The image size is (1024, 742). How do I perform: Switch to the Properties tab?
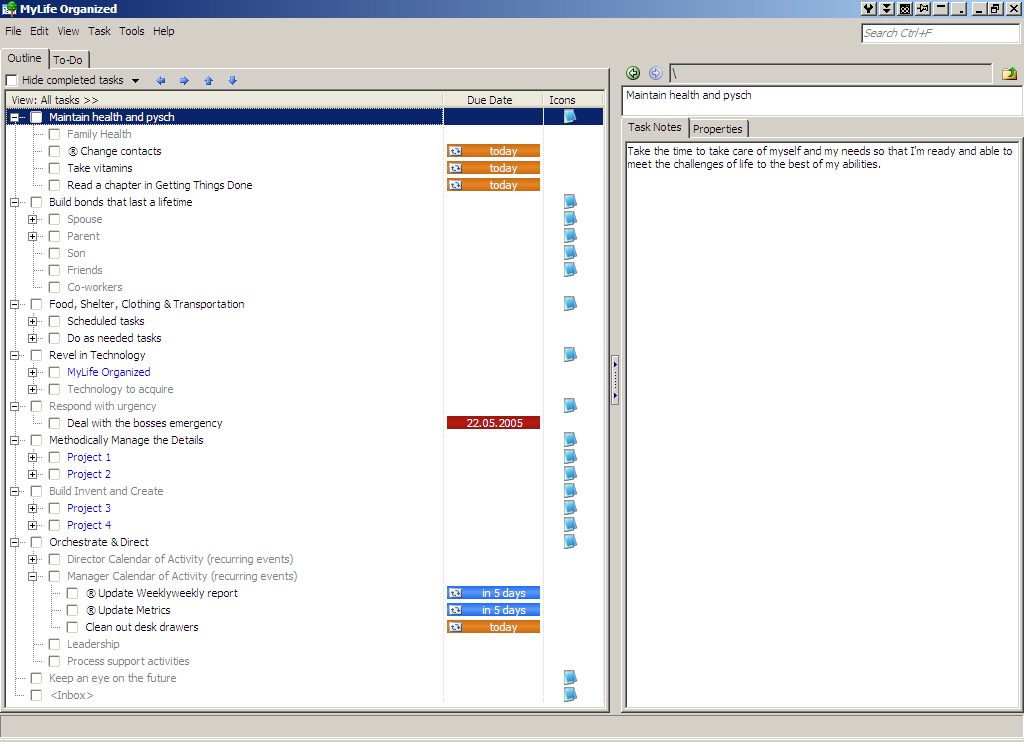click(718, 129)
